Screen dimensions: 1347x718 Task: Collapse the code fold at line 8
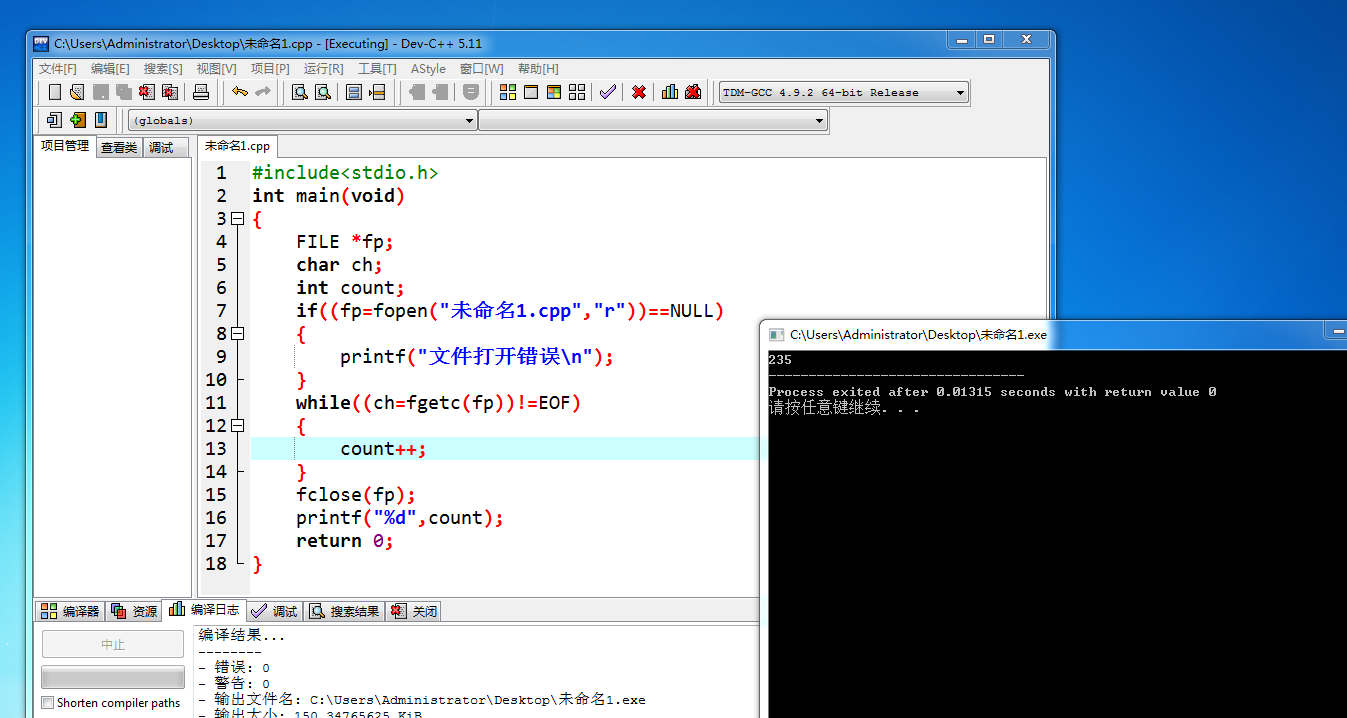pos(237,334)
